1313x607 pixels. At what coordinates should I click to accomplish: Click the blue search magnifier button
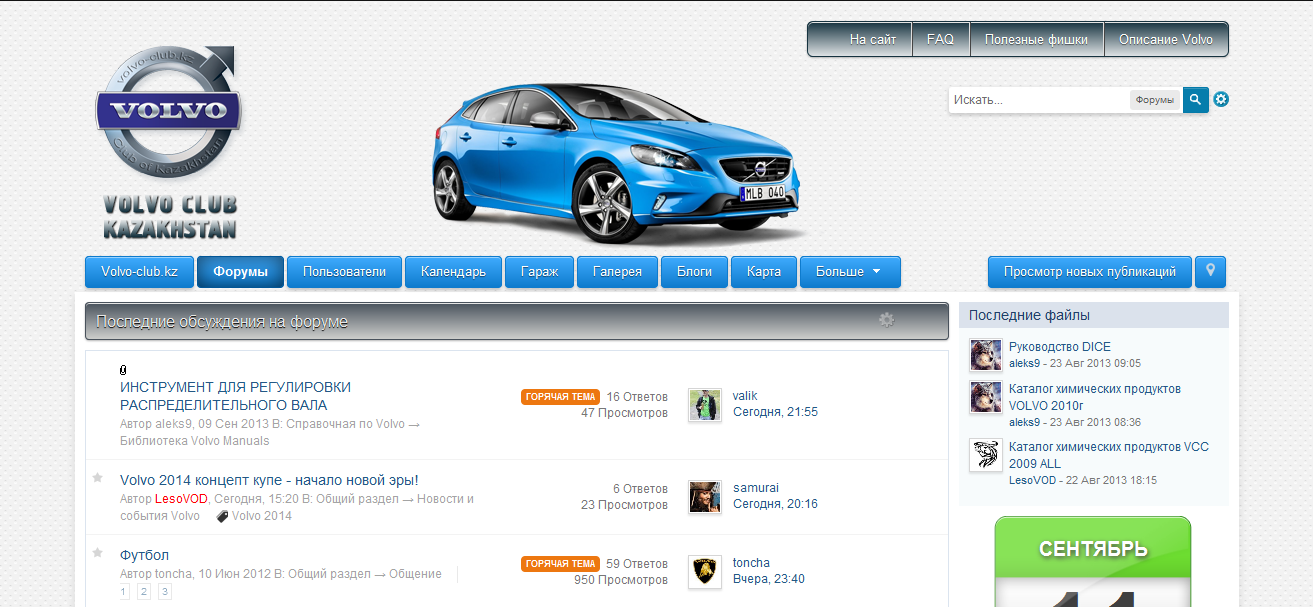(x=1196, y=100)
